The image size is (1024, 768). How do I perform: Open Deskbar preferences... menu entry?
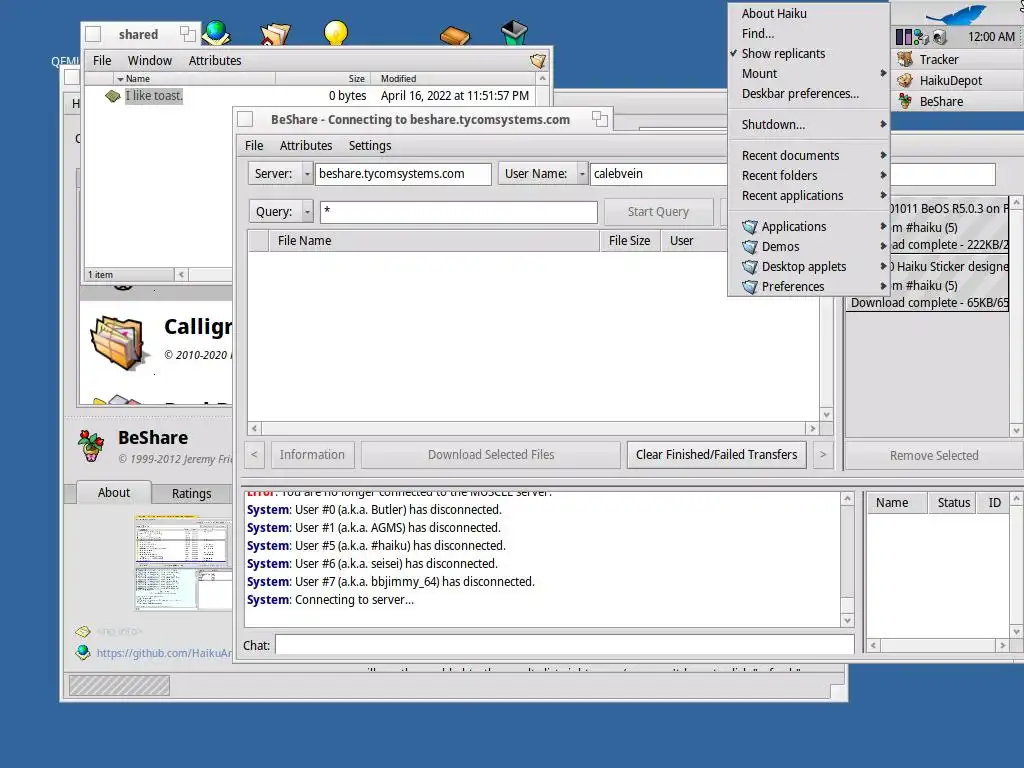click(x=808, y=94)
